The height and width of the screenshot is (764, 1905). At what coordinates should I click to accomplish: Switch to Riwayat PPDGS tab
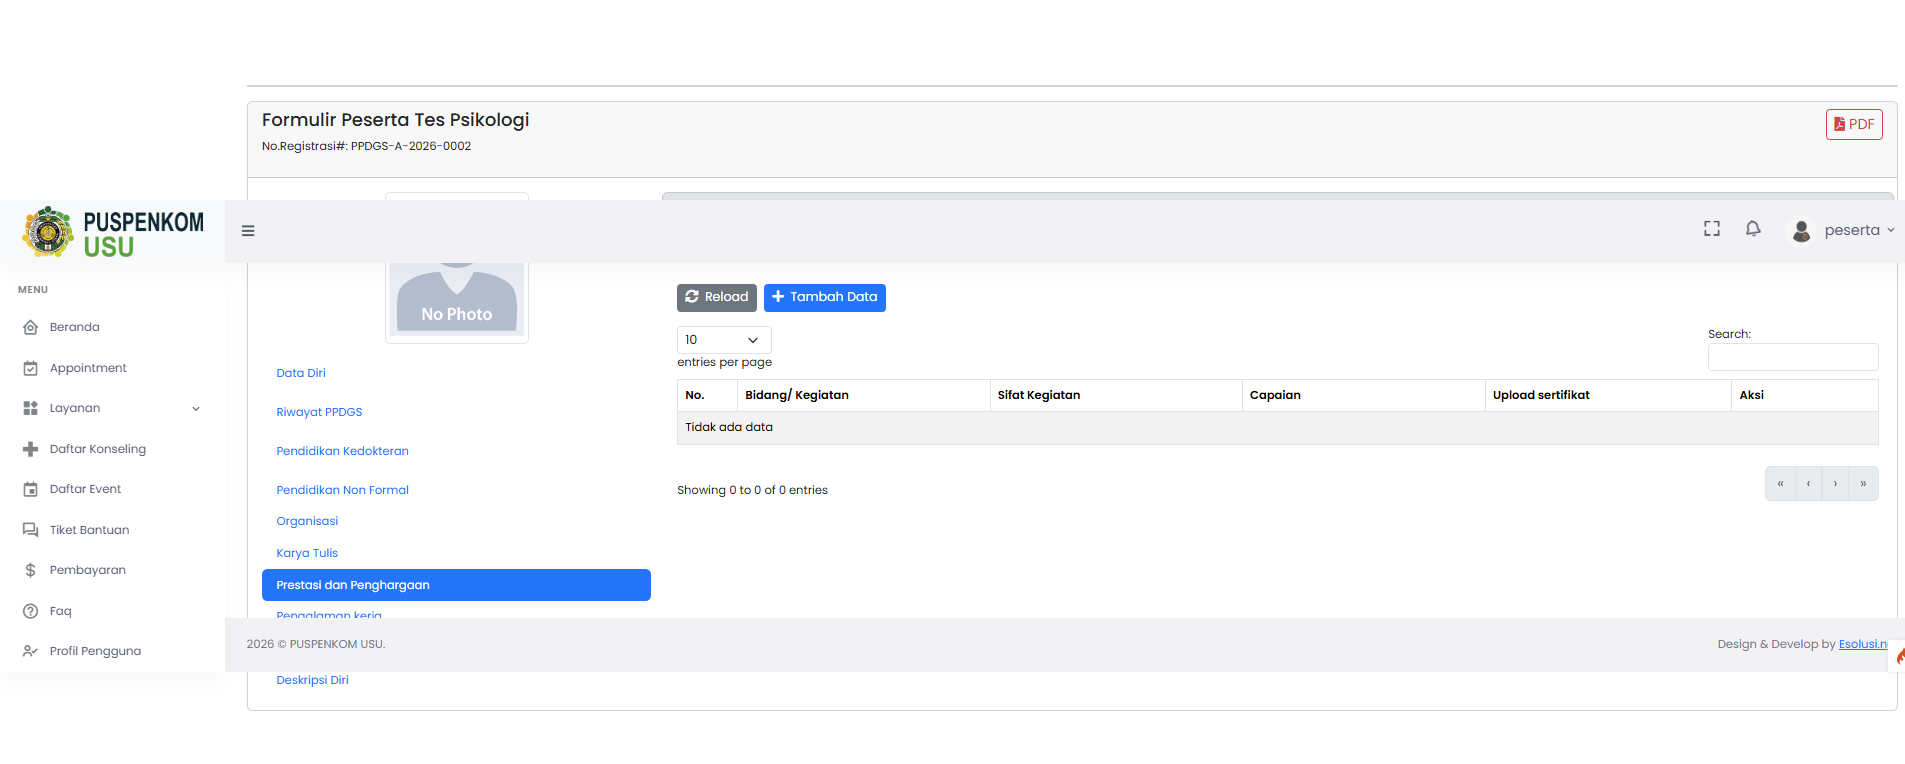[x=319, y=412]
